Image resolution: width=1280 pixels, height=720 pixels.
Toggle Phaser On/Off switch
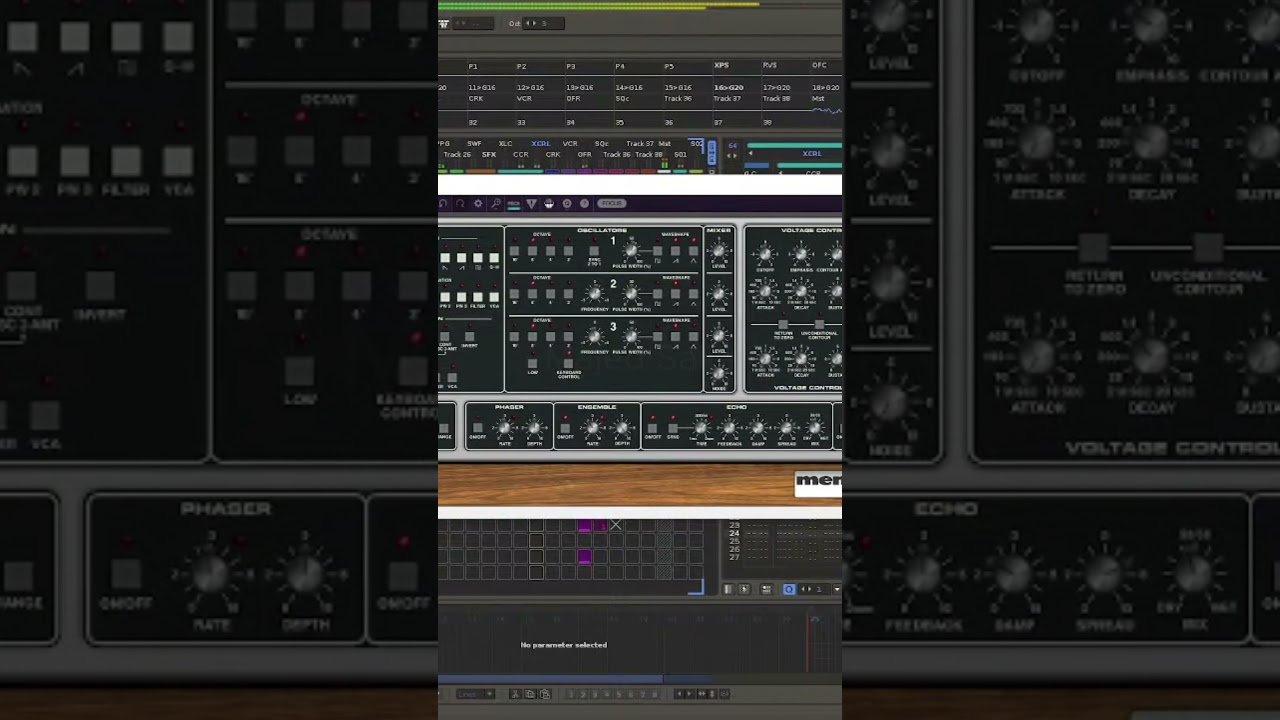coord(478,428)
